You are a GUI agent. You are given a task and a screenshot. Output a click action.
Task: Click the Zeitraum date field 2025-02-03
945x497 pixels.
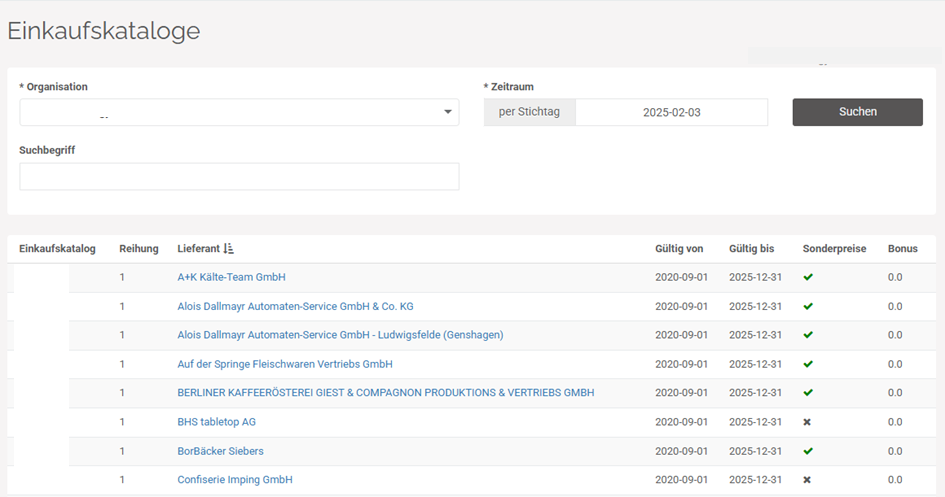pos(671,112)
